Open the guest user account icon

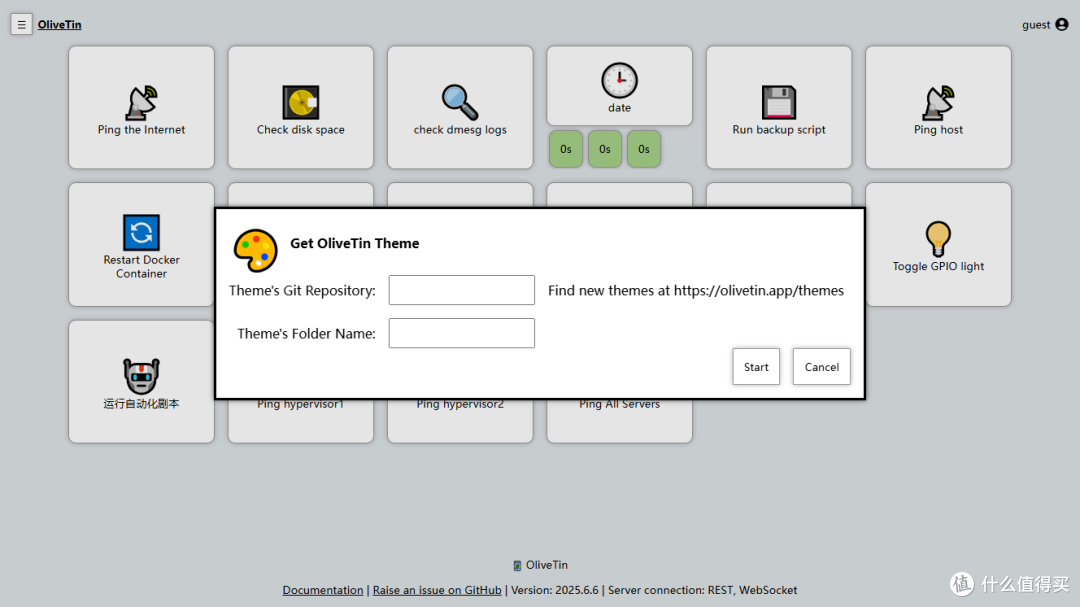click(x=1061, y=25)
